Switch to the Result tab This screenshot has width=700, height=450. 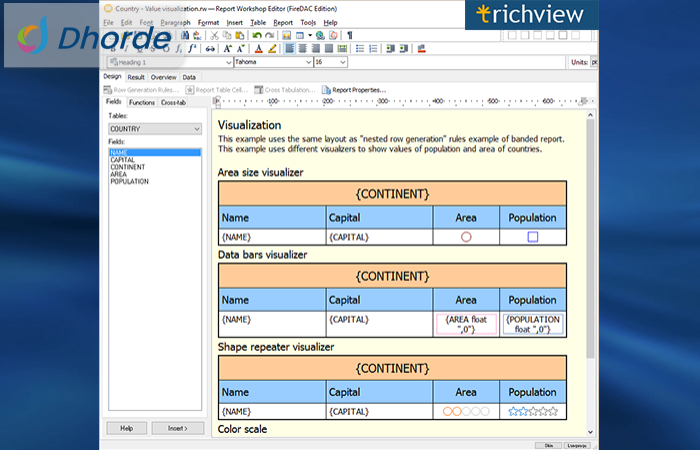[136, 77]
